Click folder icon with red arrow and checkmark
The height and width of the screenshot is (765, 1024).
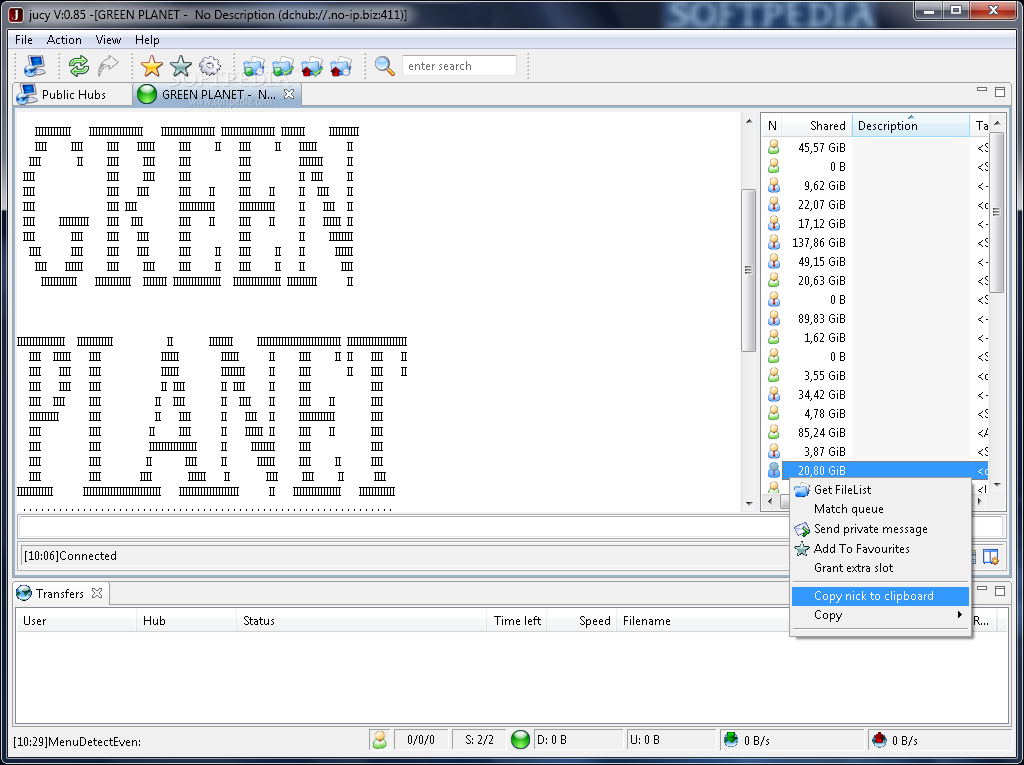312,67
